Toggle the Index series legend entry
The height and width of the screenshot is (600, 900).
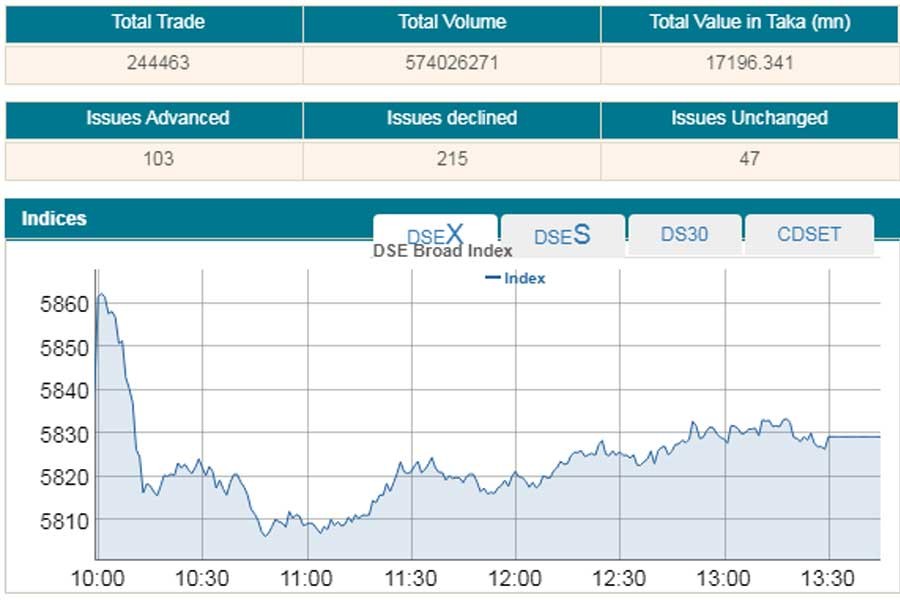tap(516, 279)
